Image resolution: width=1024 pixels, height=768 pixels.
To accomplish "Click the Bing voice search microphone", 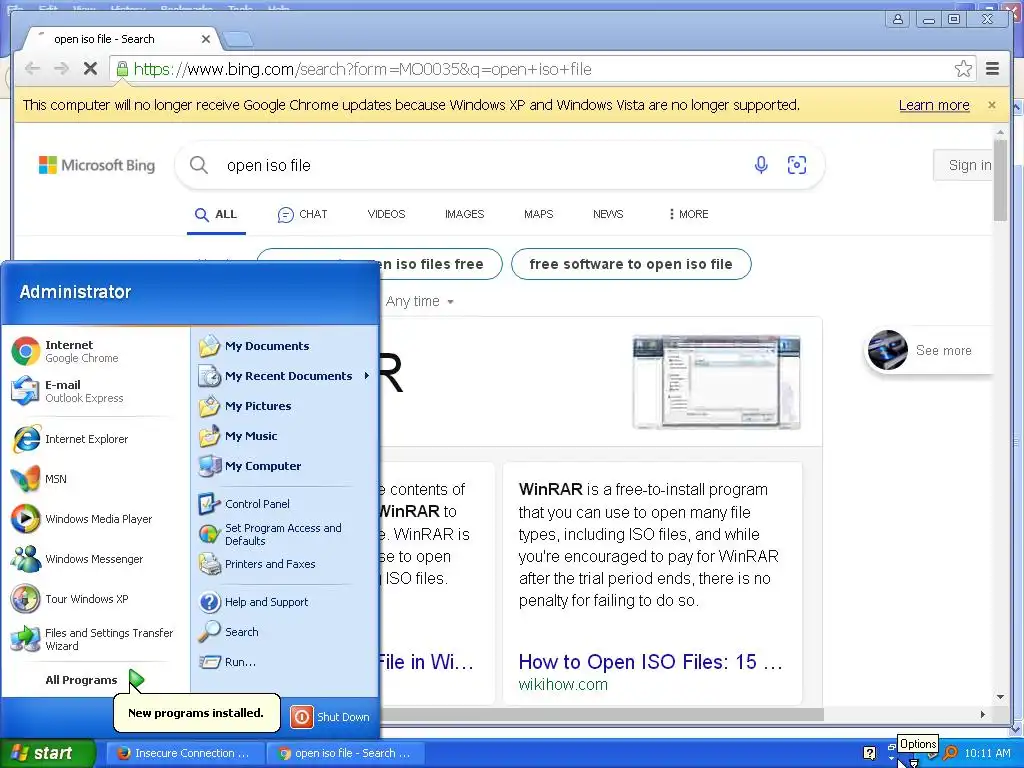I will [761, 165].
